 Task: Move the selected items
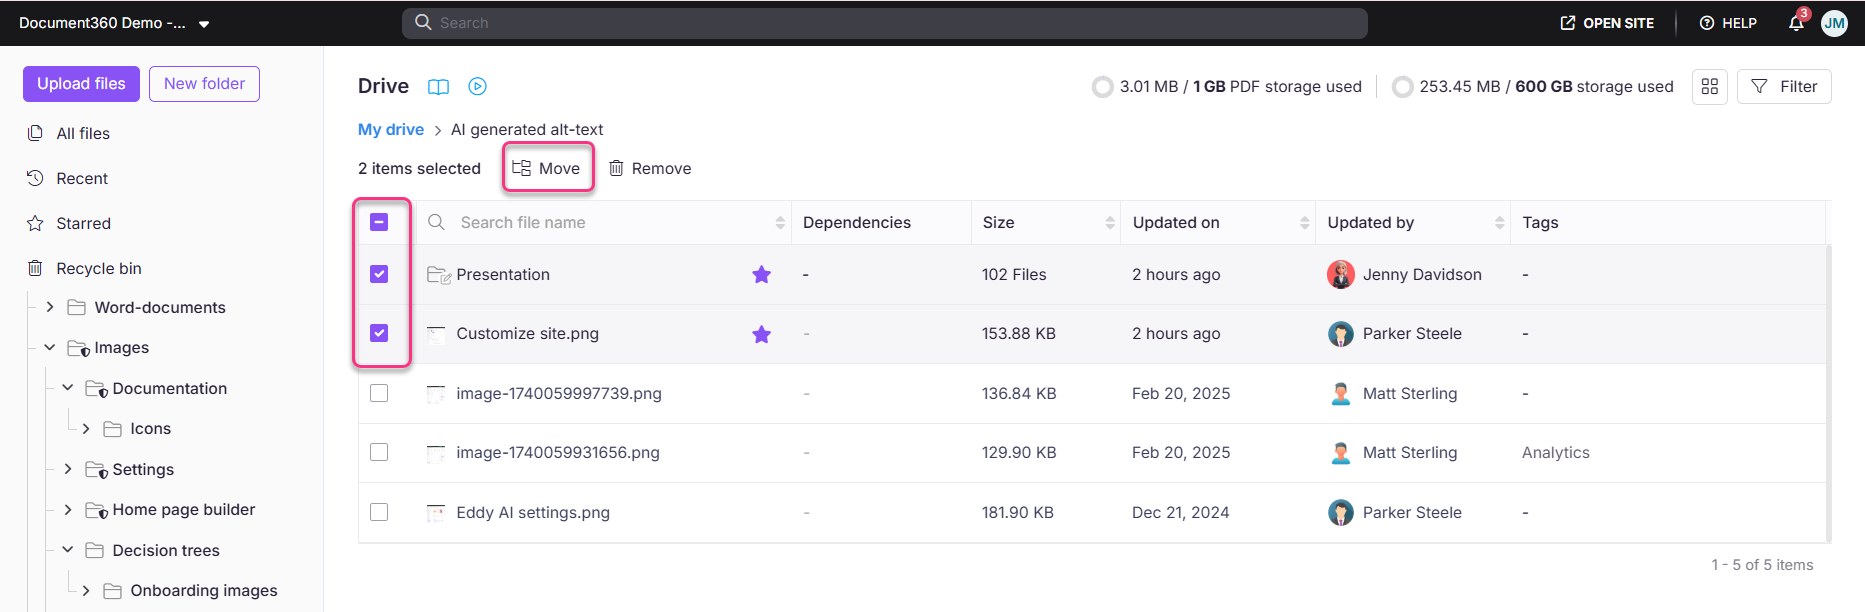pos(547,168)
